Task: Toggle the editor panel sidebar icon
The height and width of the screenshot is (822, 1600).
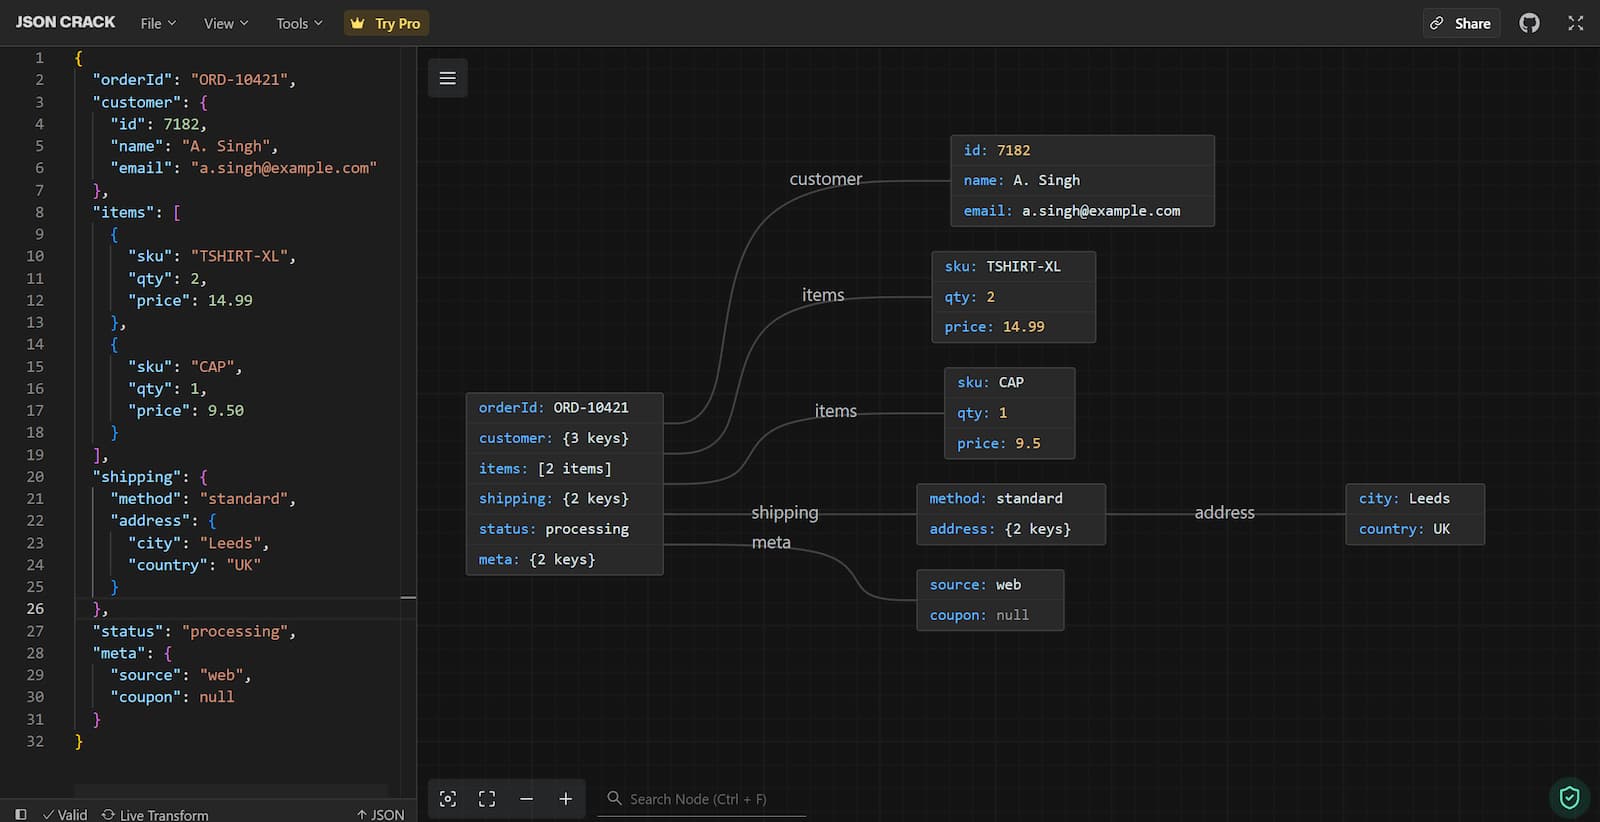Action: click(20, 814)
